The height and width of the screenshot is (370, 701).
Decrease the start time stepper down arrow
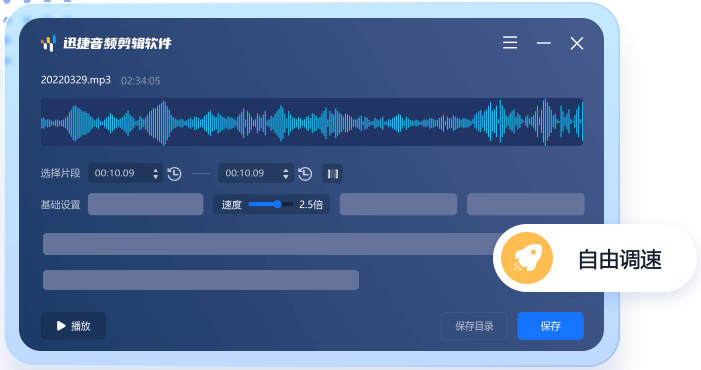155,177
